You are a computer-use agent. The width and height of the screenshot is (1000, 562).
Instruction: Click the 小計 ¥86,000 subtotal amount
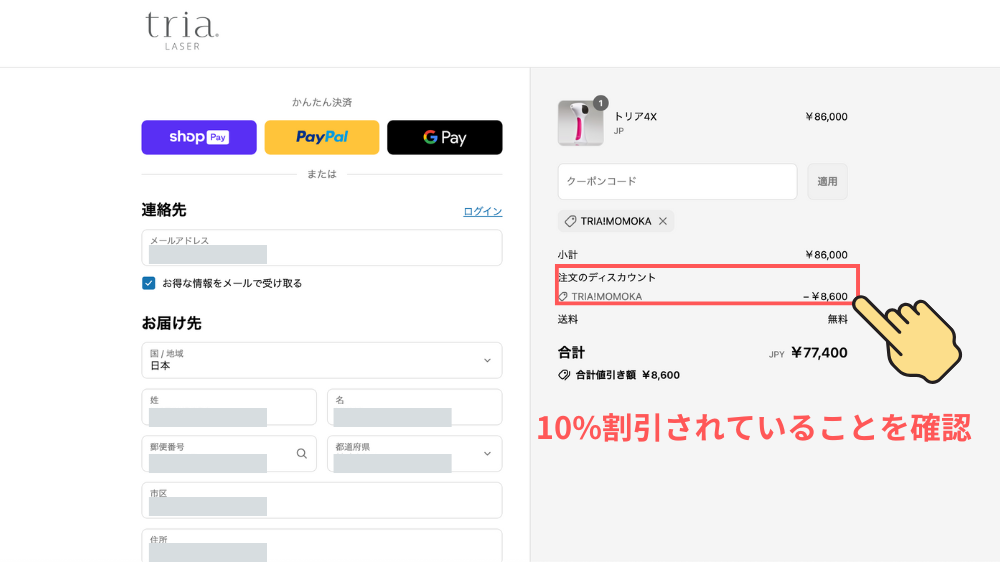click(826, 255)
